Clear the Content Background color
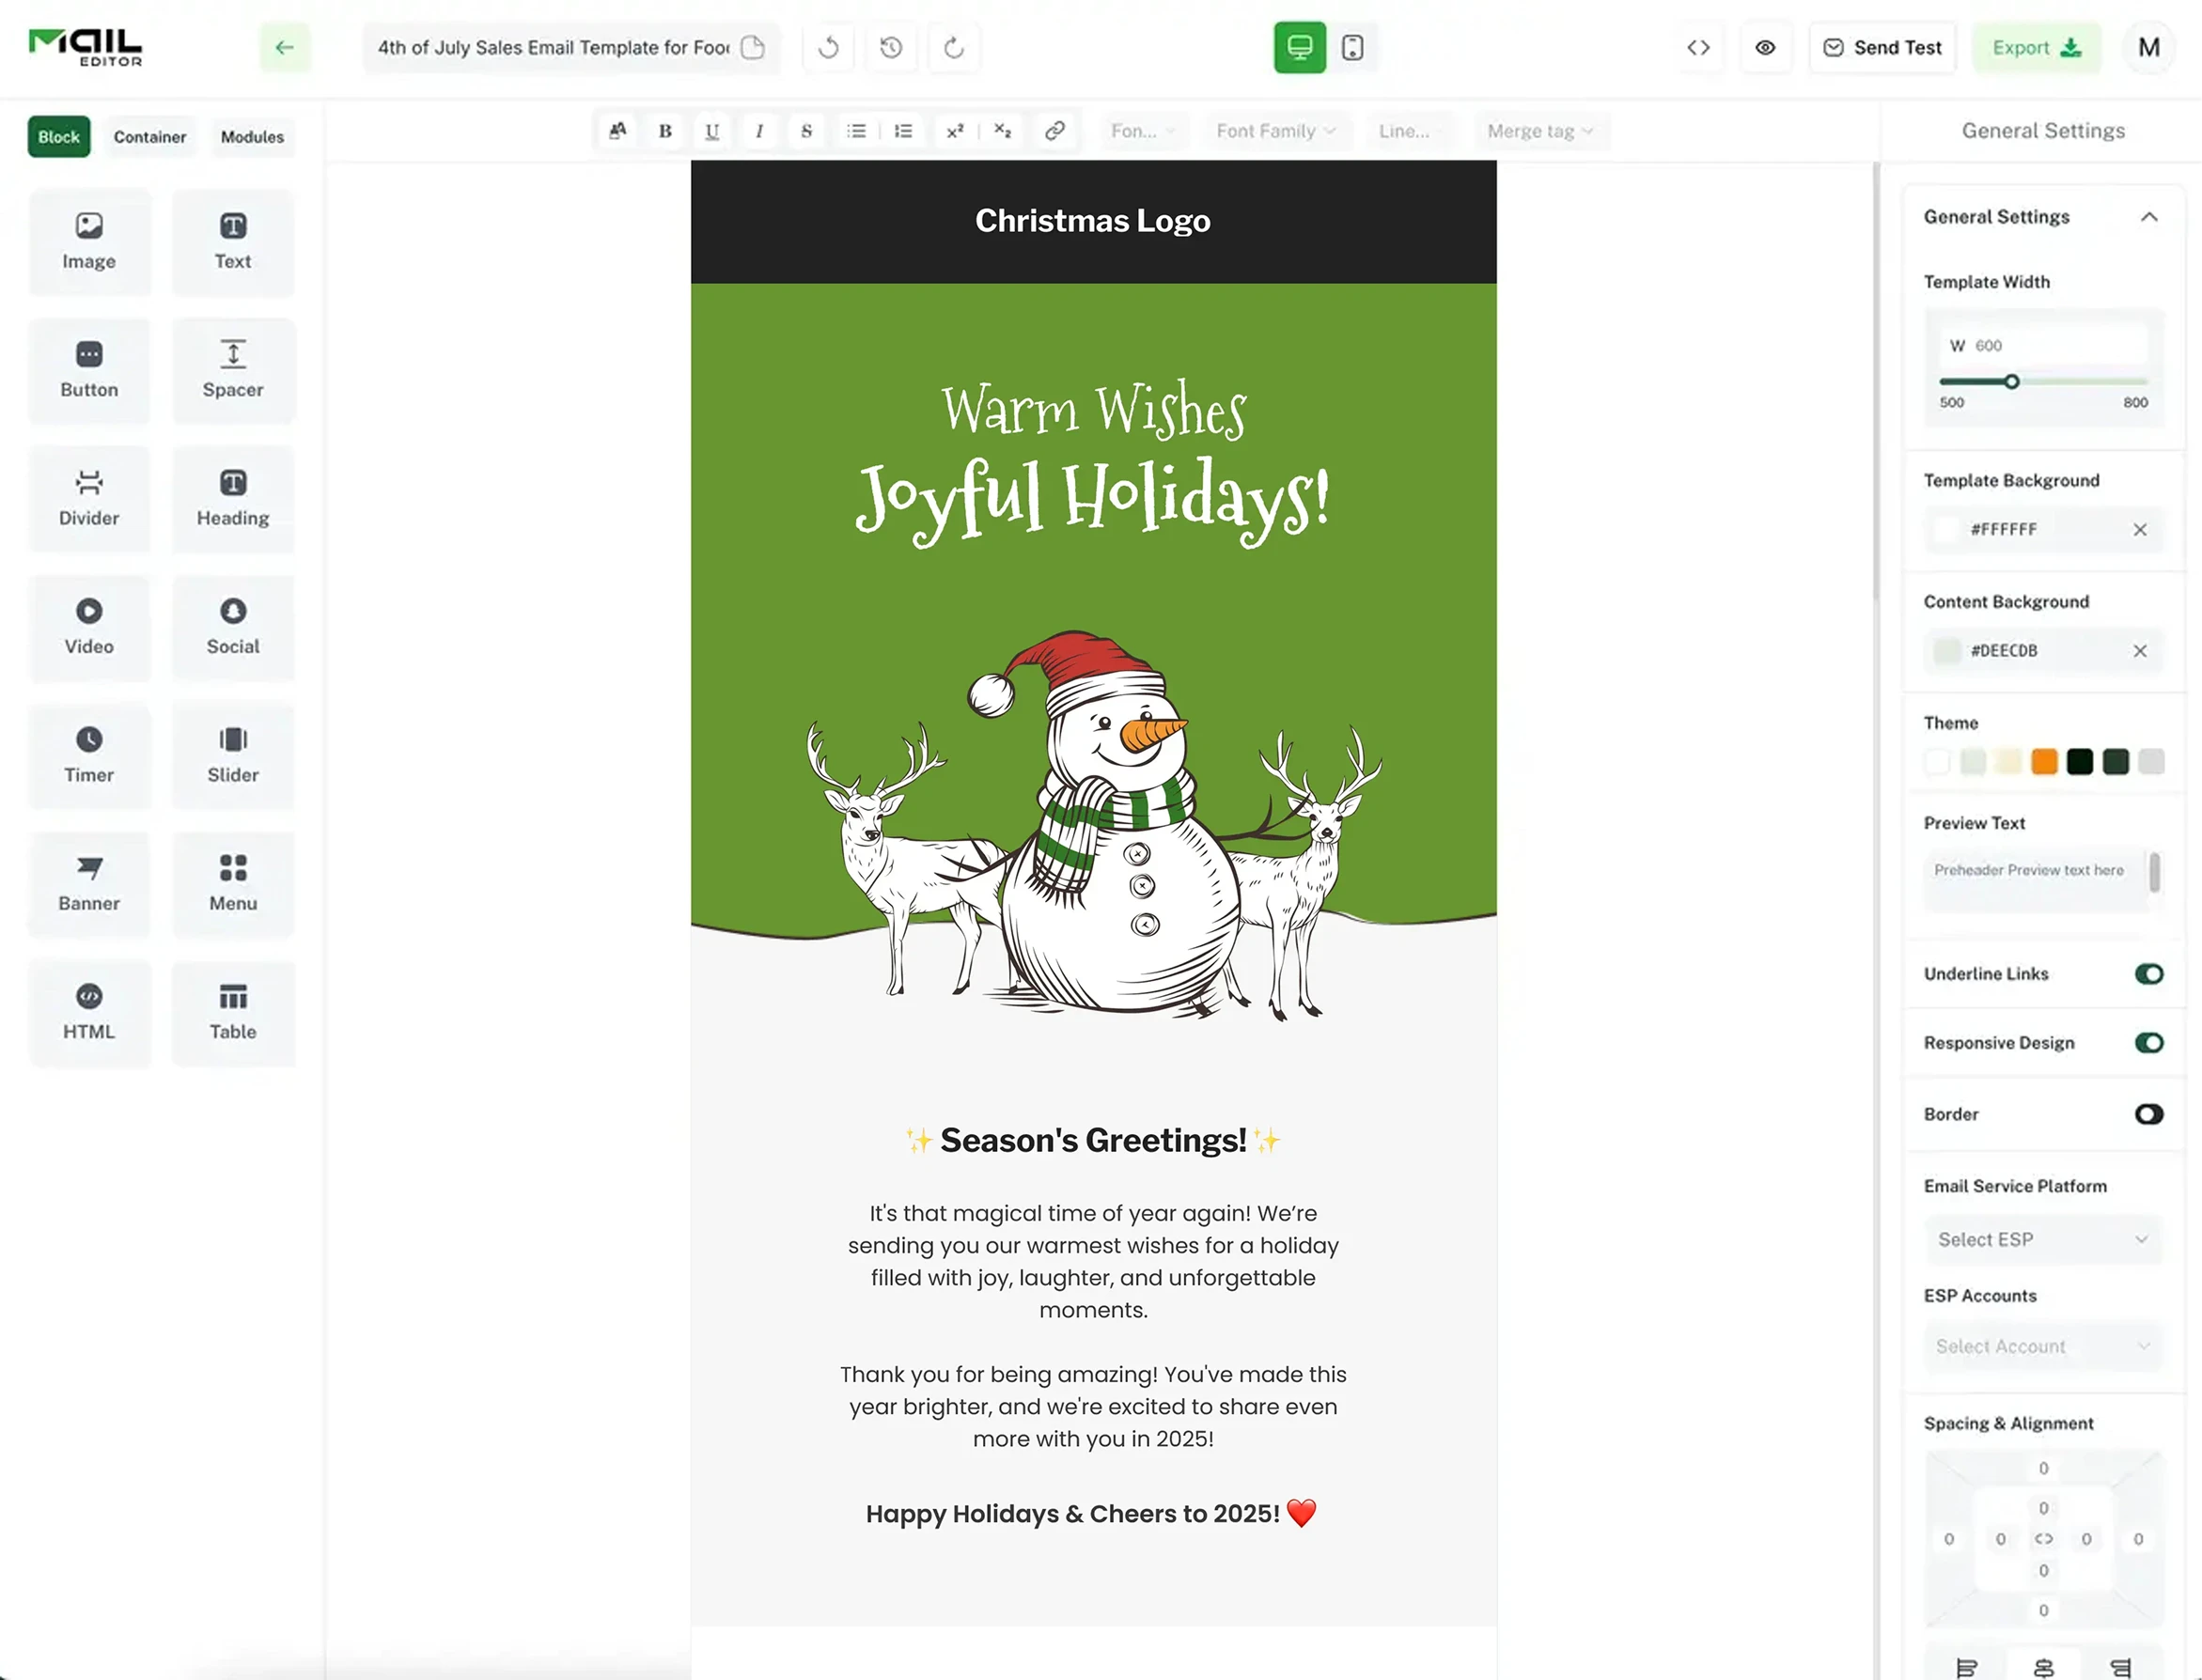This screenshot has height=1680, width=2202. [x=2139, y=651]
